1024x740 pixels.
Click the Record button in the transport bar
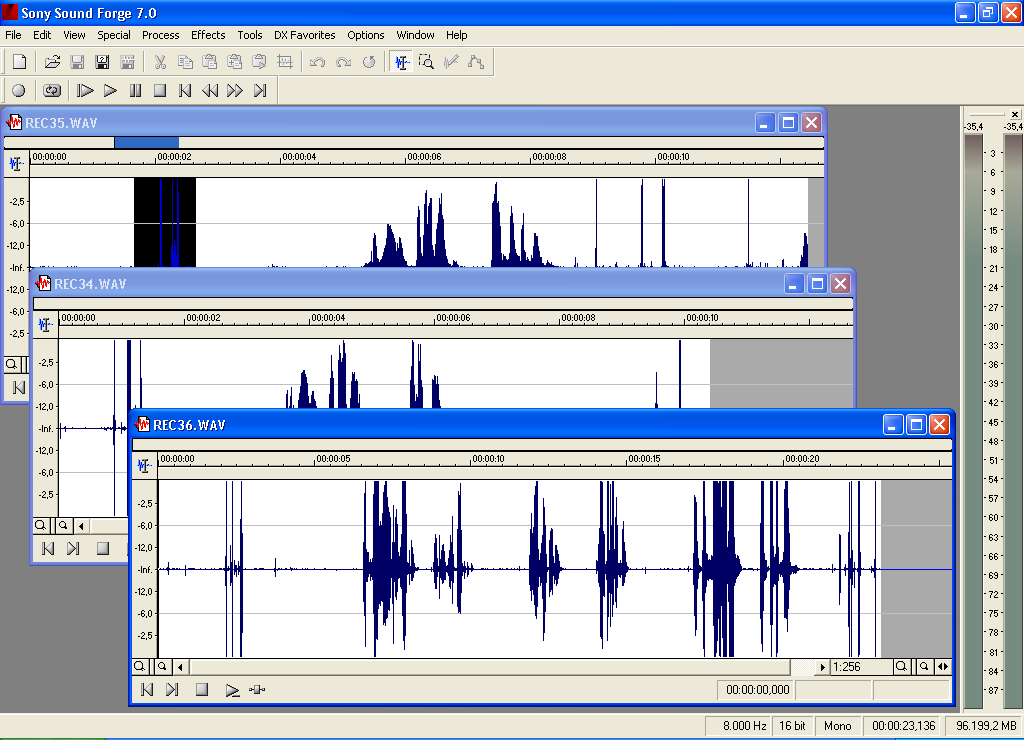[x=18, y=91]
